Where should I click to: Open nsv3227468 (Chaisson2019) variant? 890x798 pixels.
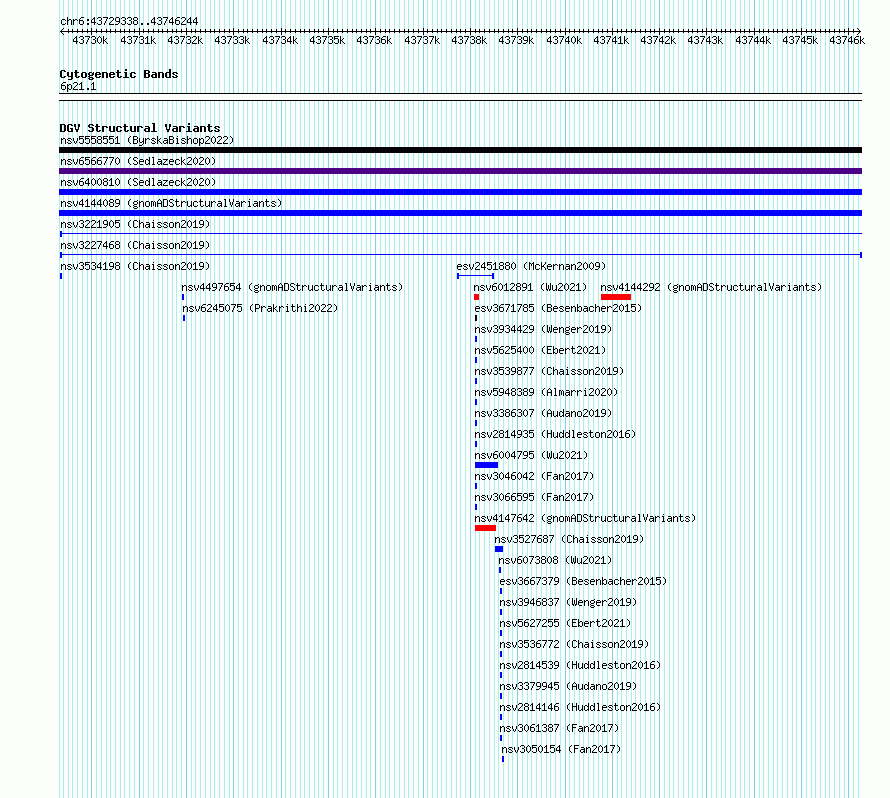(x=135, y=245)
